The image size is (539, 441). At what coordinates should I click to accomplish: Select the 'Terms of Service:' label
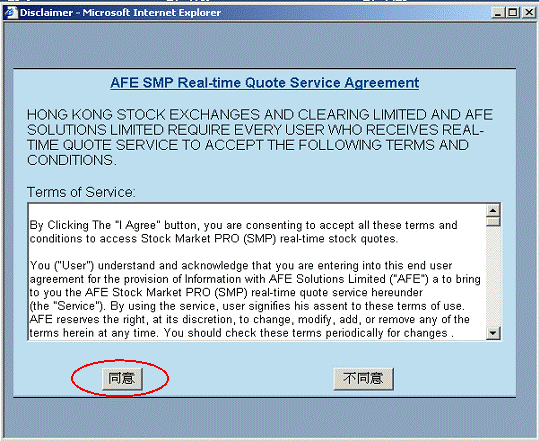click(81, 192)
